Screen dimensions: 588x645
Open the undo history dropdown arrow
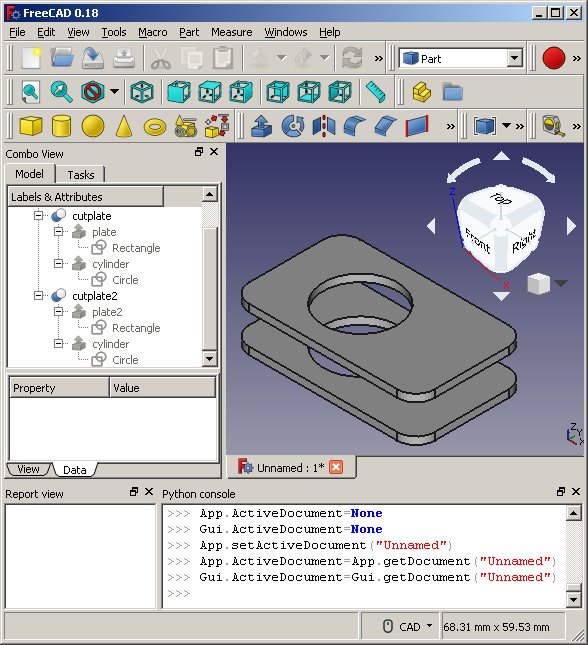[x=281, y=58]
